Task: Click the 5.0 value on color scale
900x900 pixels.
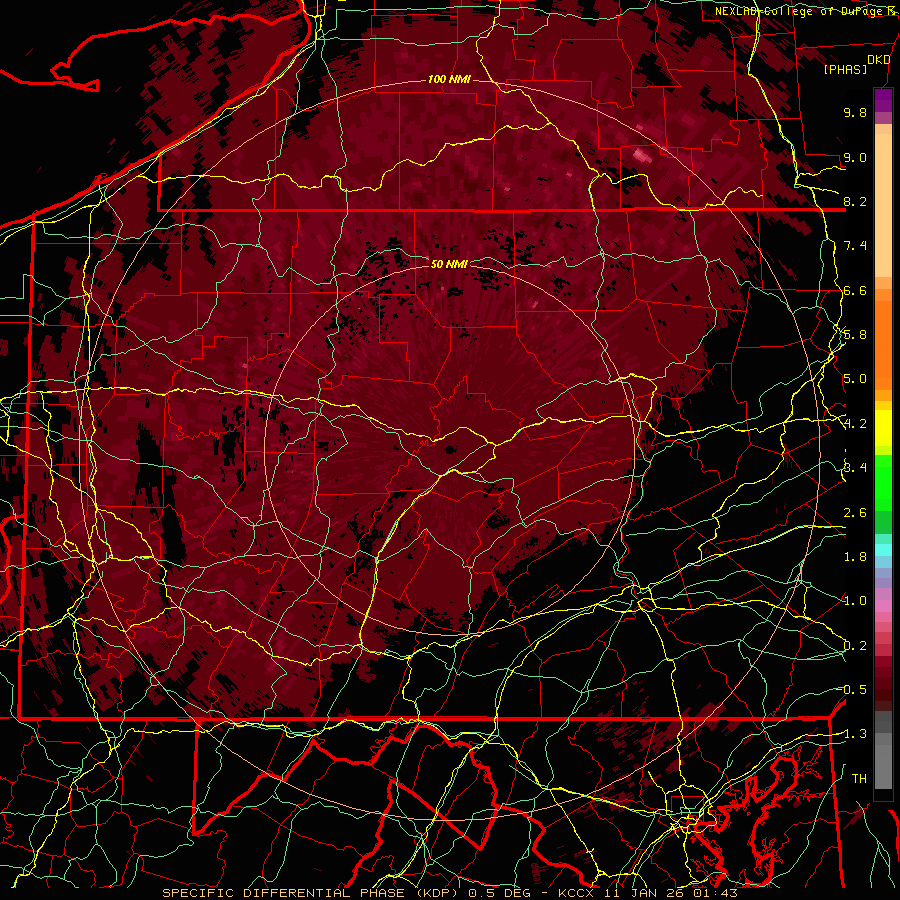Action: pyautogui.click(x=855, y=379)
